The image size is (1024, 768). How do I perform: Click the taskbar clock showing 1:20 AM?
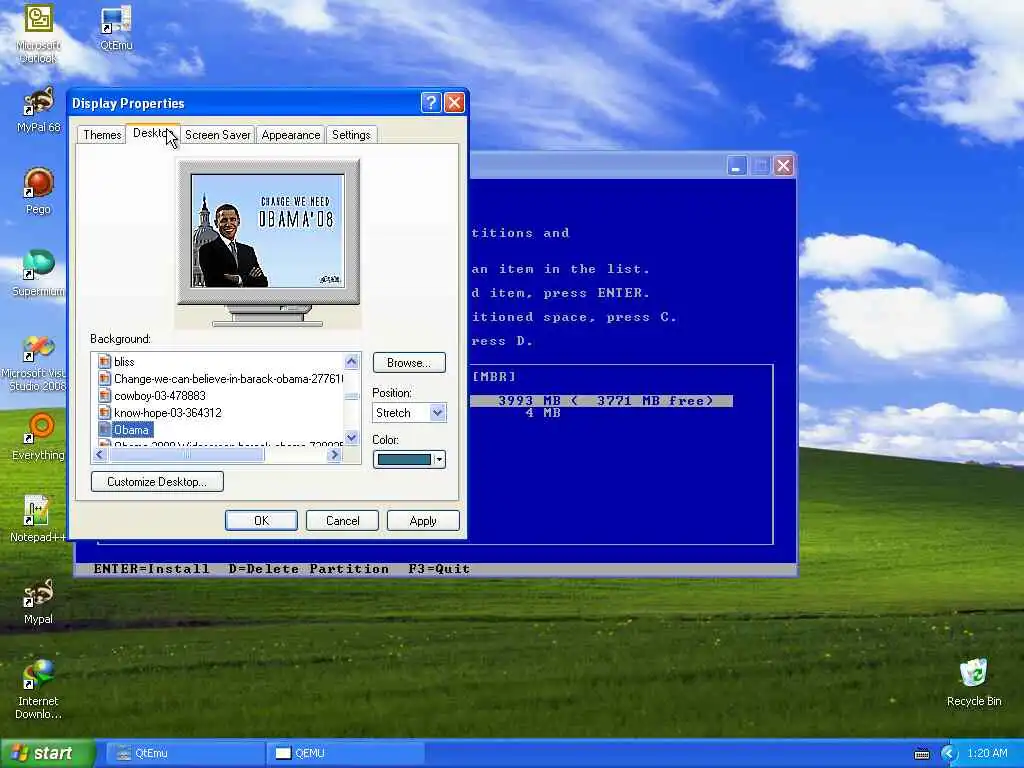(x=987, y=753)
